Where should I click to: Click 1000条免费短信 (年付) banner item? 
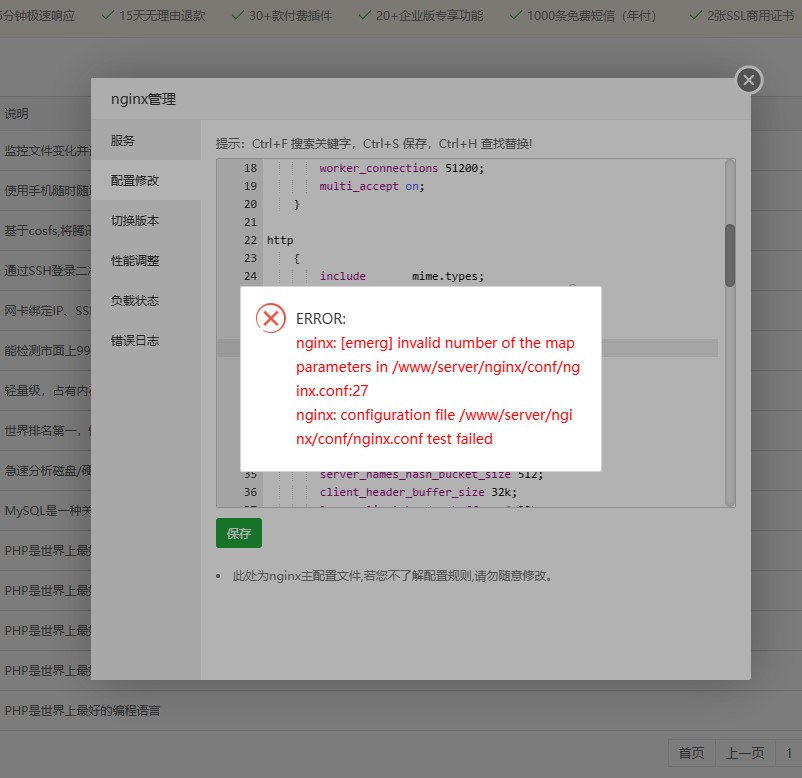click(x=583, y=16)
